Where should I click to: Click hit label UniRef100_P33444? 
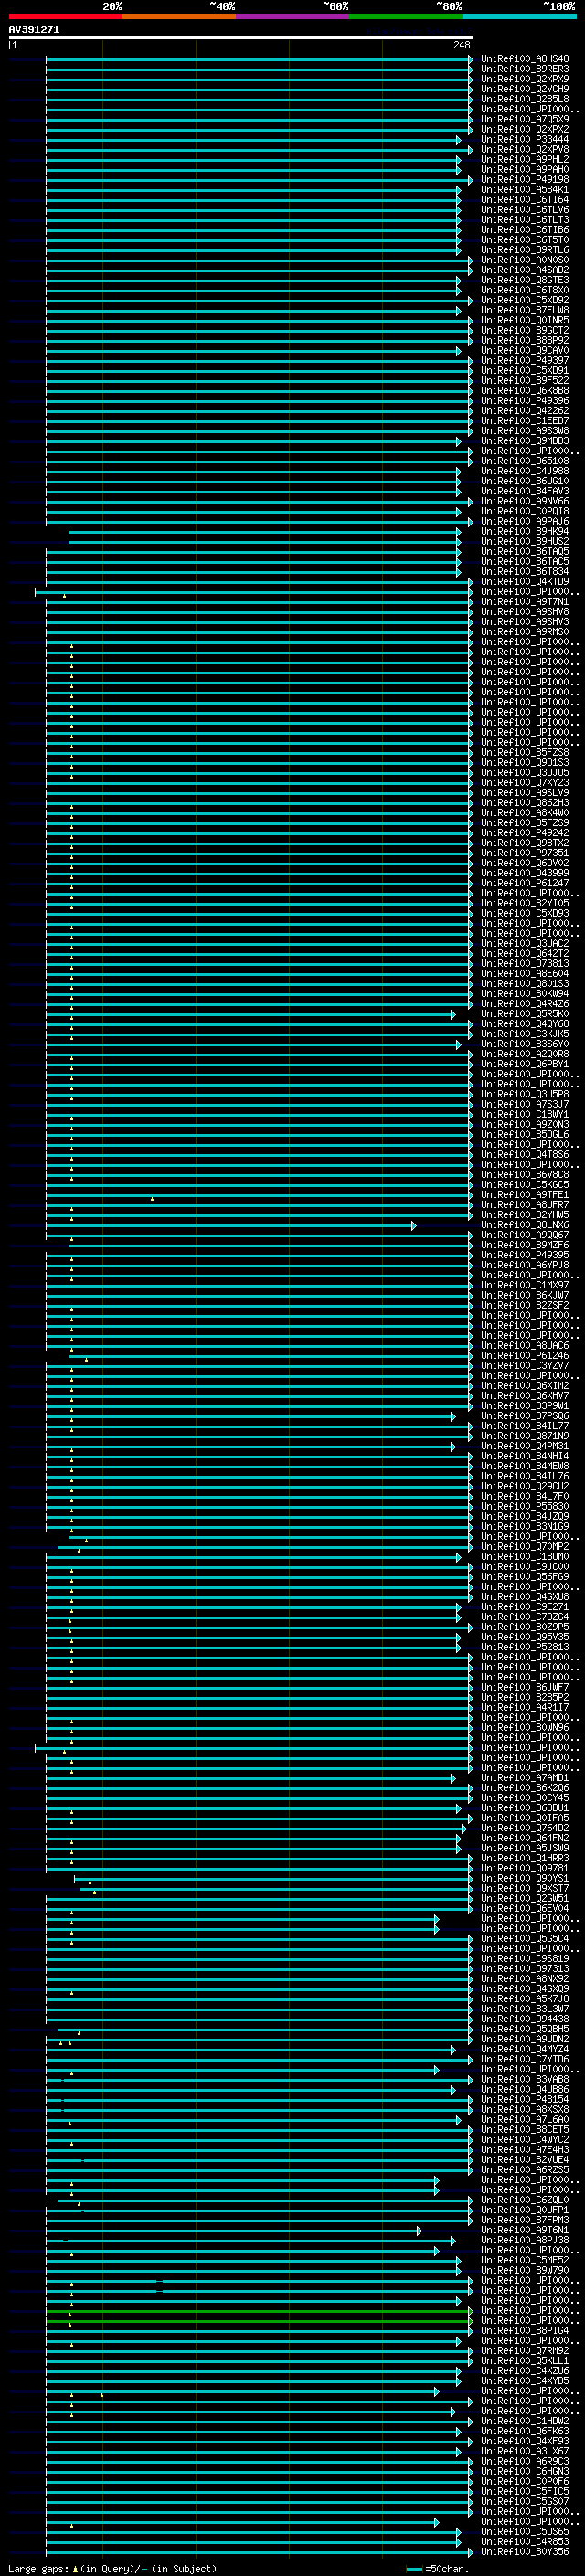525,139
